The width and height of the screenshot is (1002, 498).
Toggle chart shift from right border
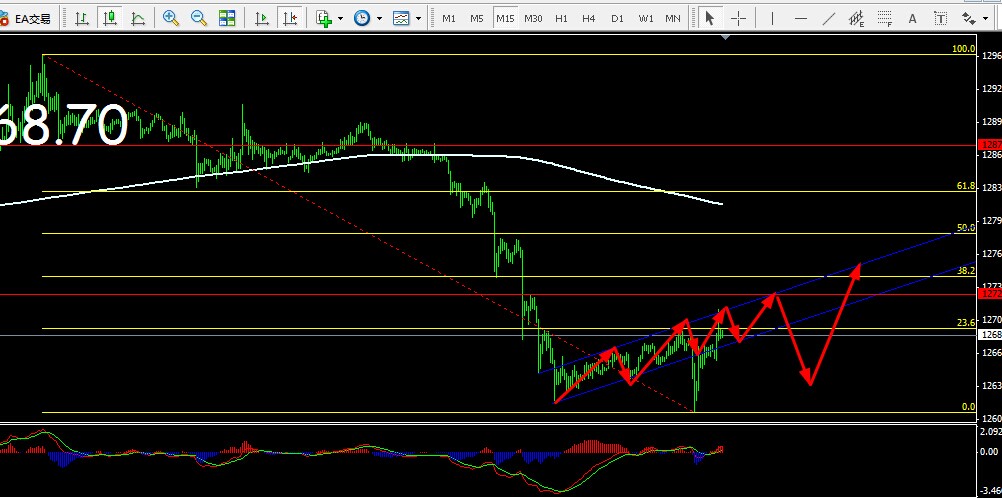[290, 19]
